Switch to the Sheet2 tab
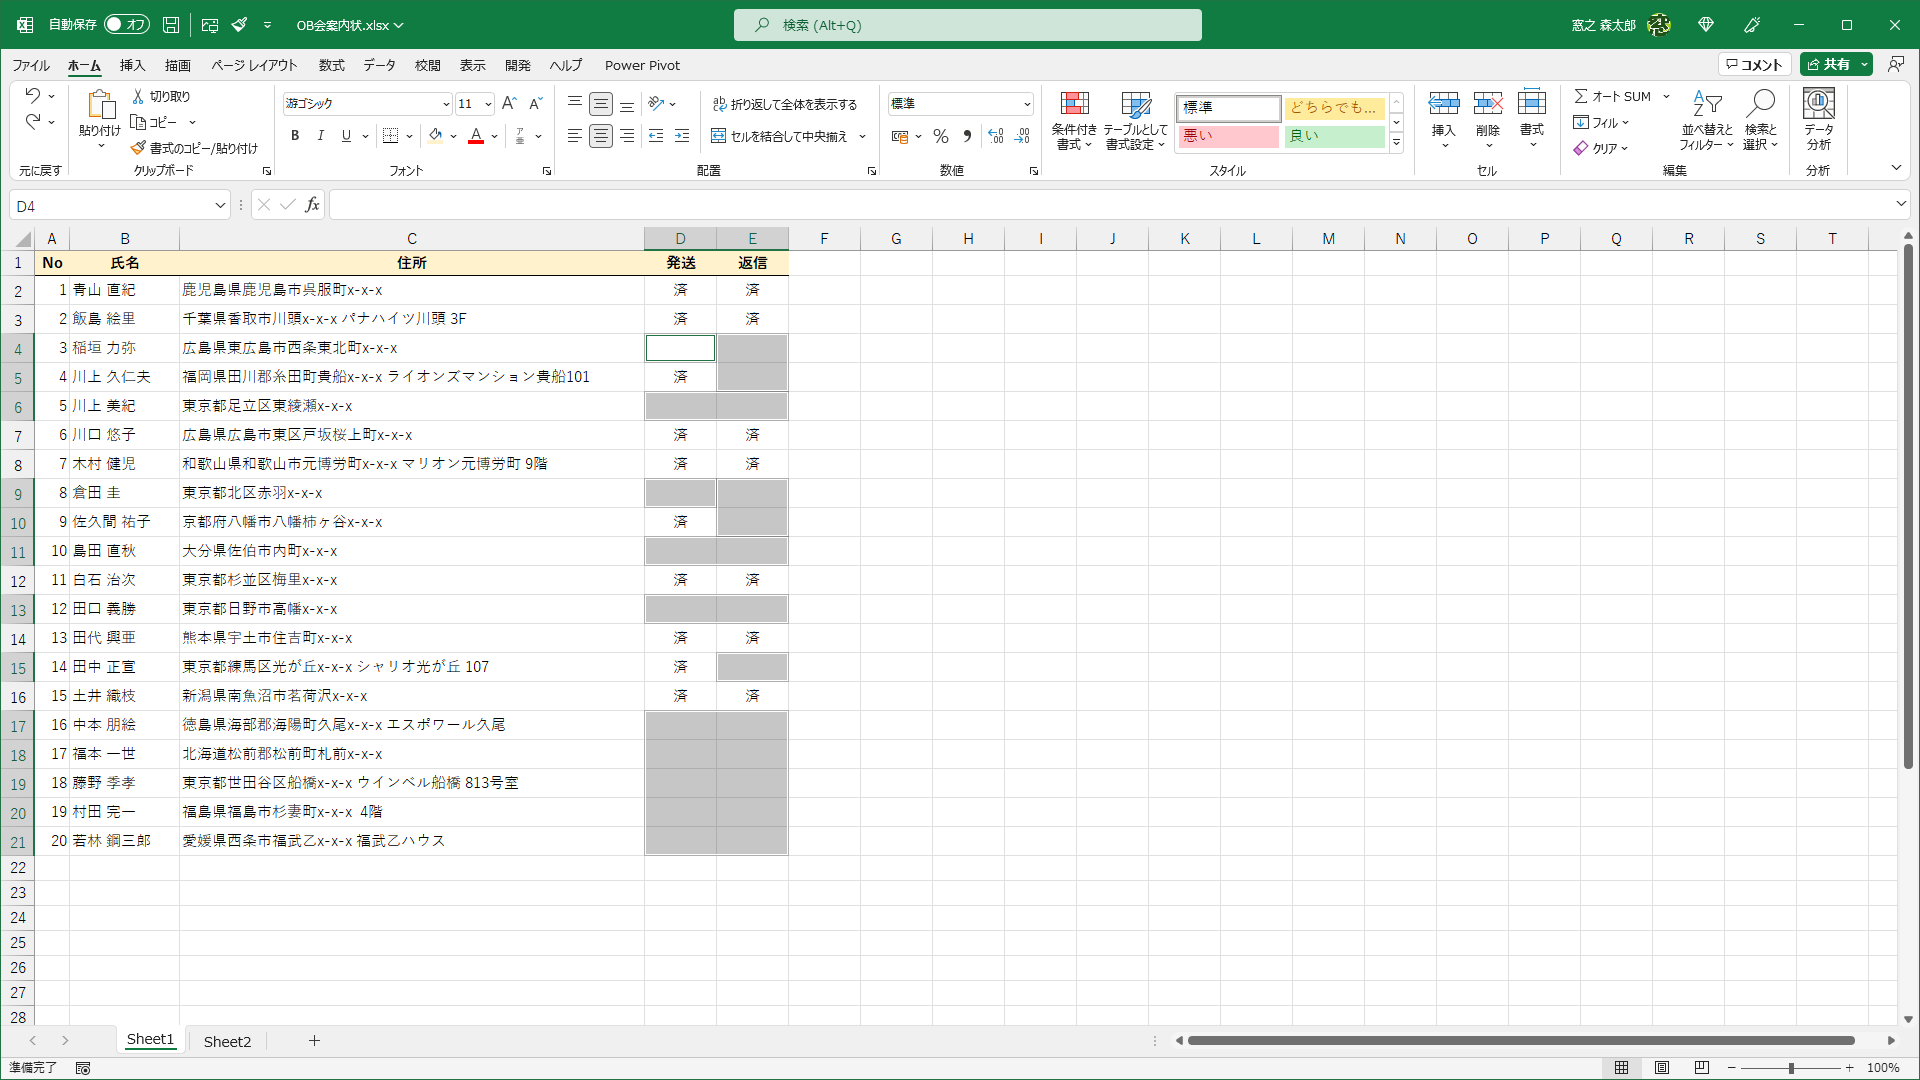 227,1041
